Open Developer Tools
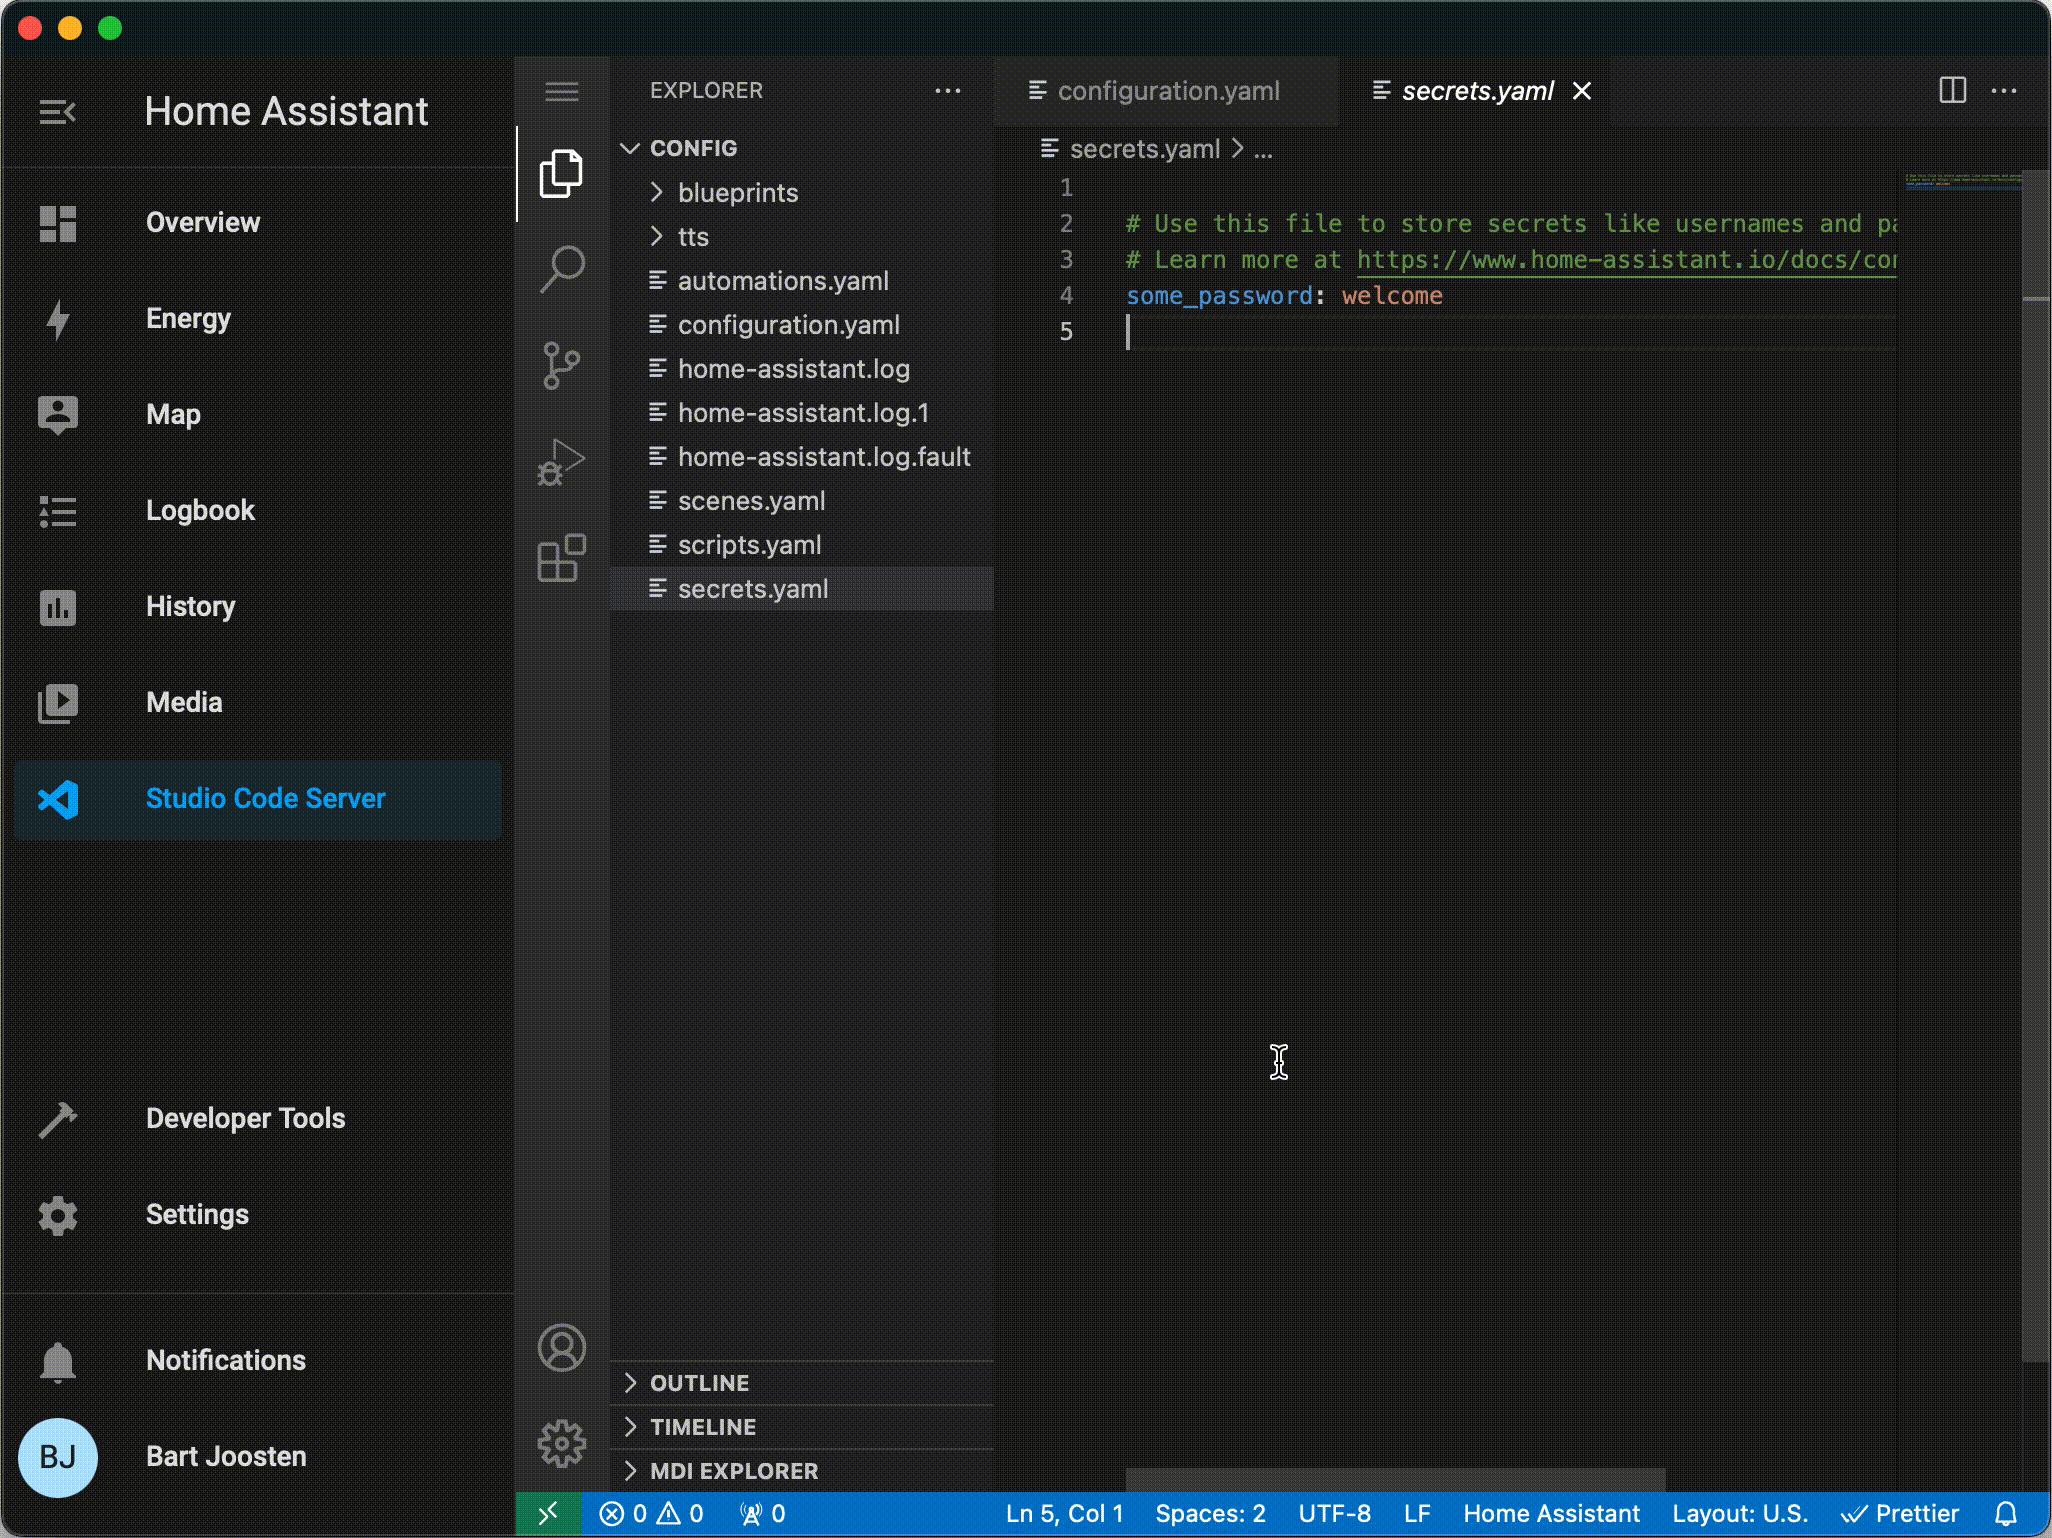Screen dimensions: 2052x1538 click(258, 1119)
